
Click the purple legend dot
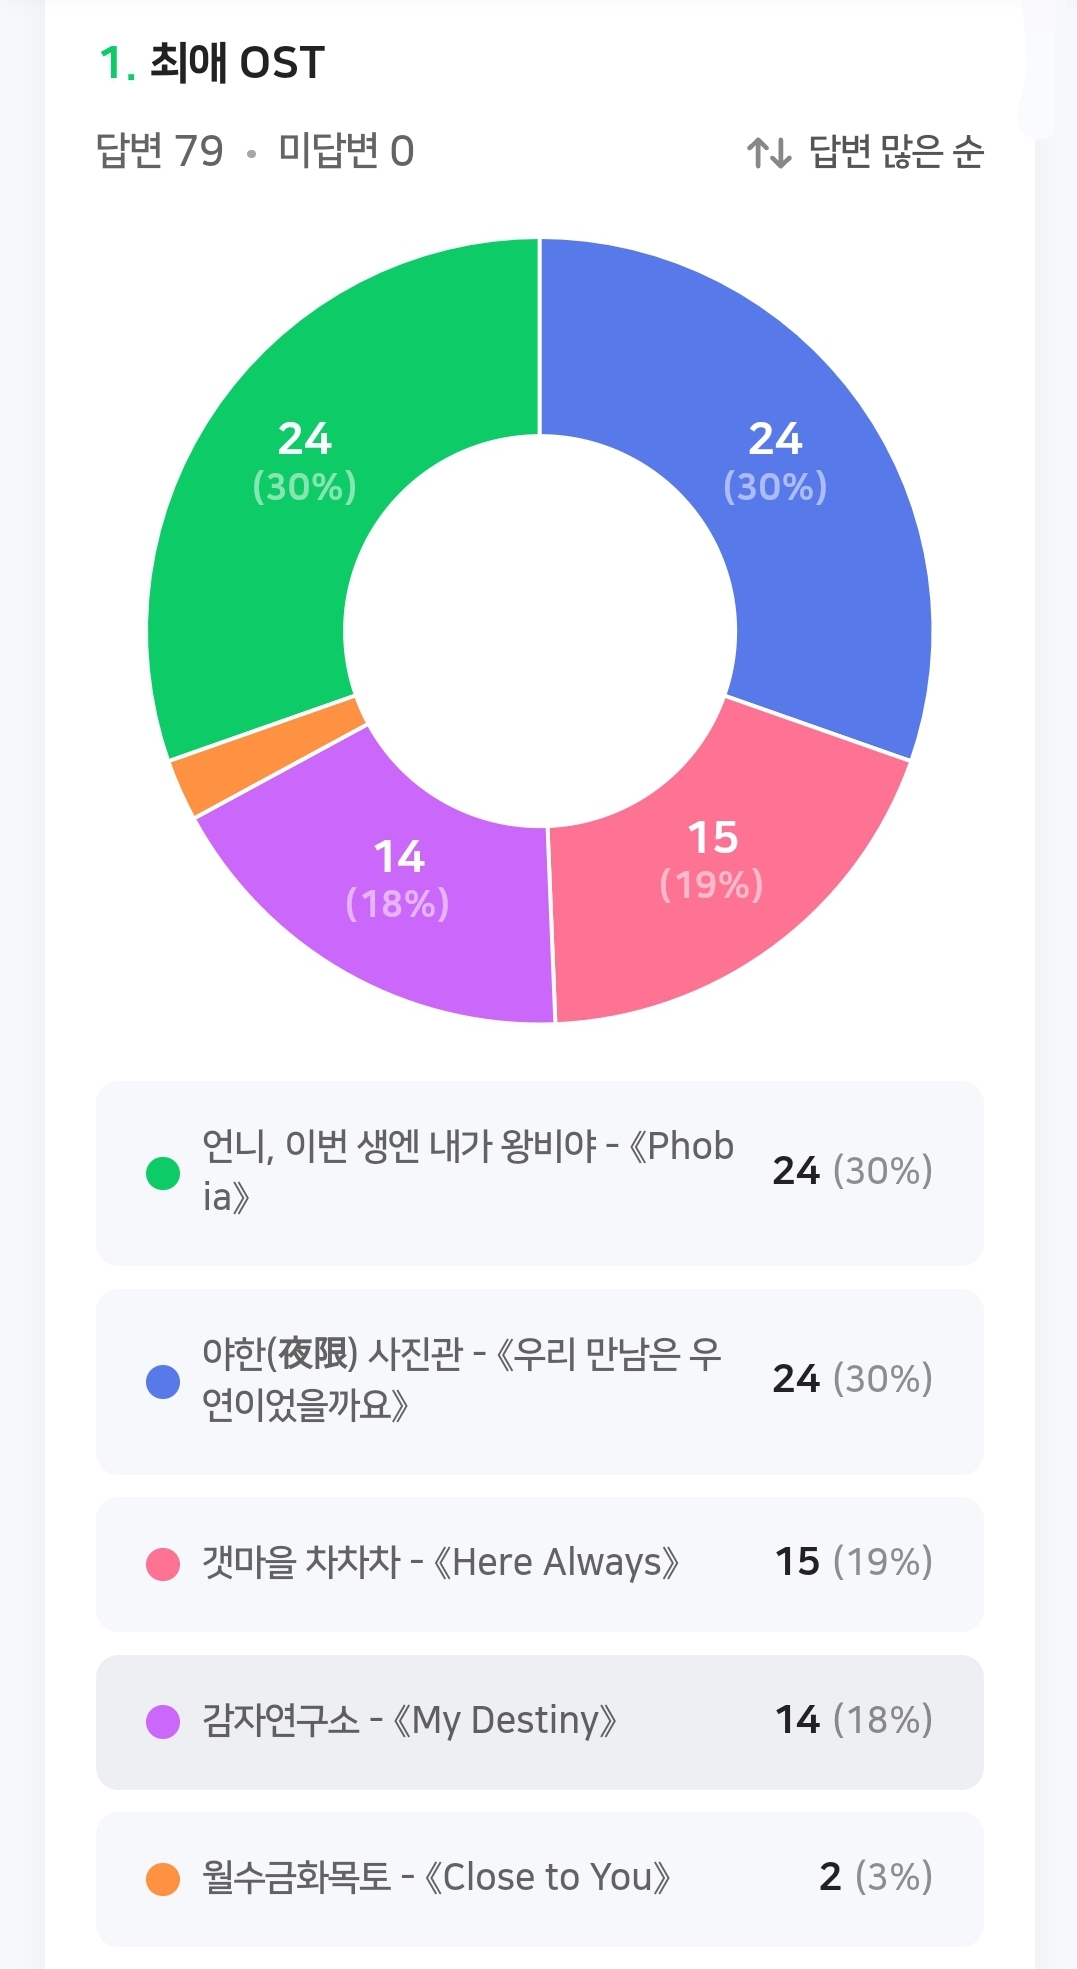(163, 1721)
